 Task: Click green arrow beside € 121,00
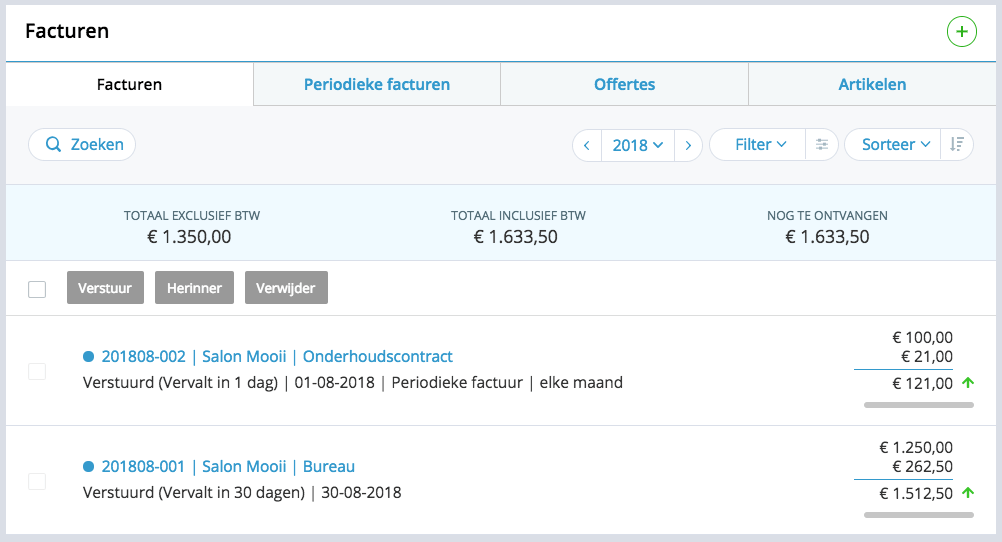(x=967, y=383)
